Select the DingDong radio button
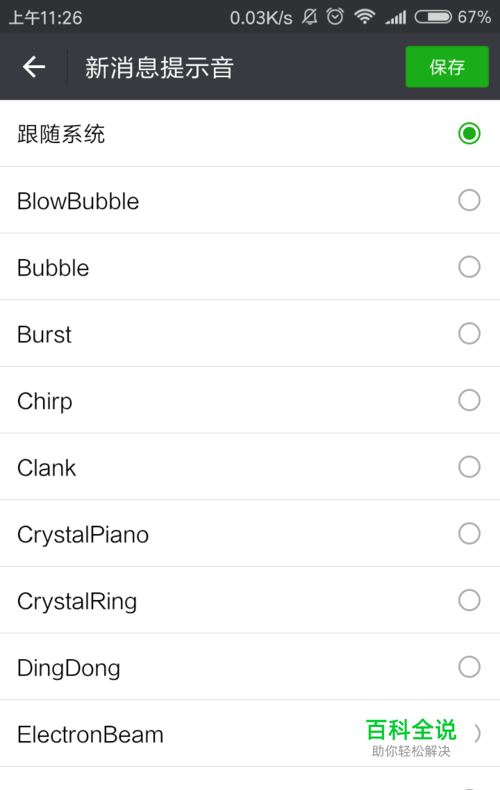 coord(469,667)
